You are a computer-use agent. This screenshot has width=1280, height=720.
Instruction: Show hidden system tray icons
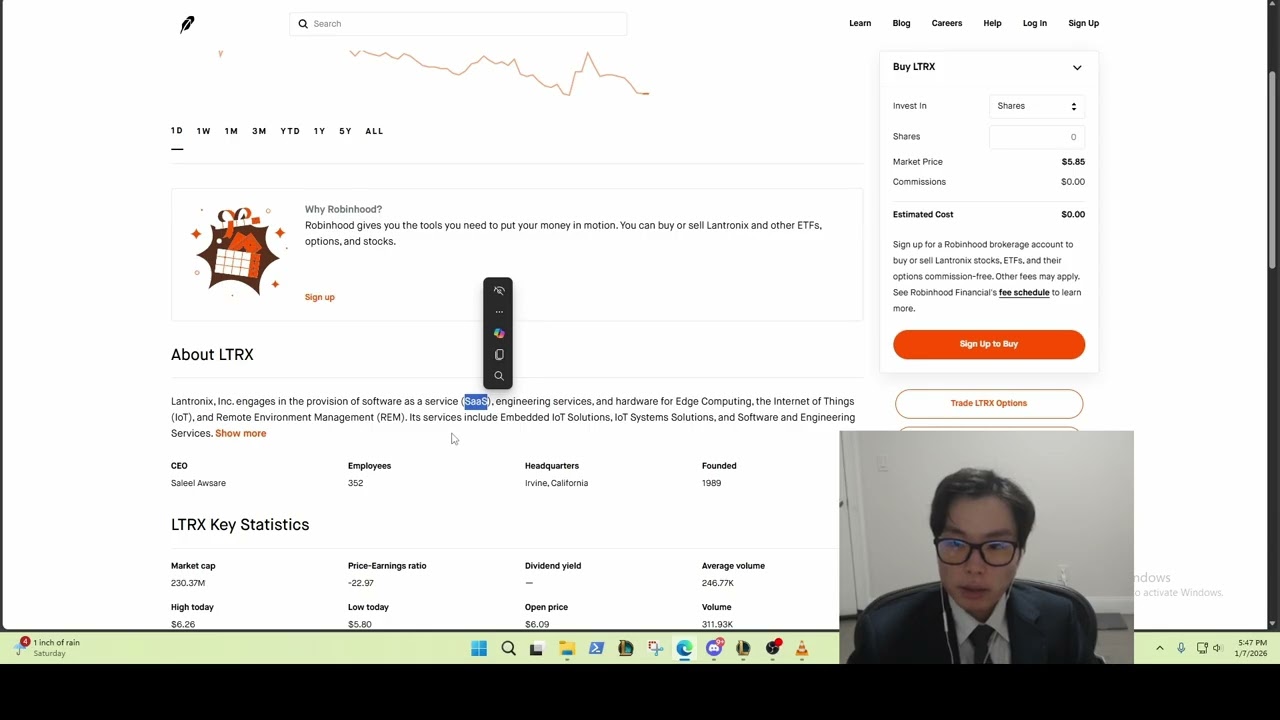tap(1160, 648)
